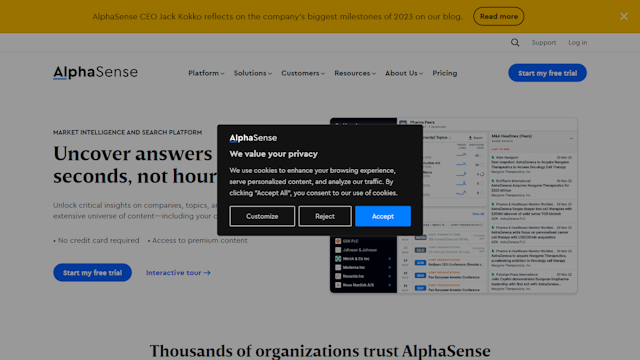Click the AlphaSense logo in header
The height and width of the screenshot is (360, 640).
pos(96,72)
